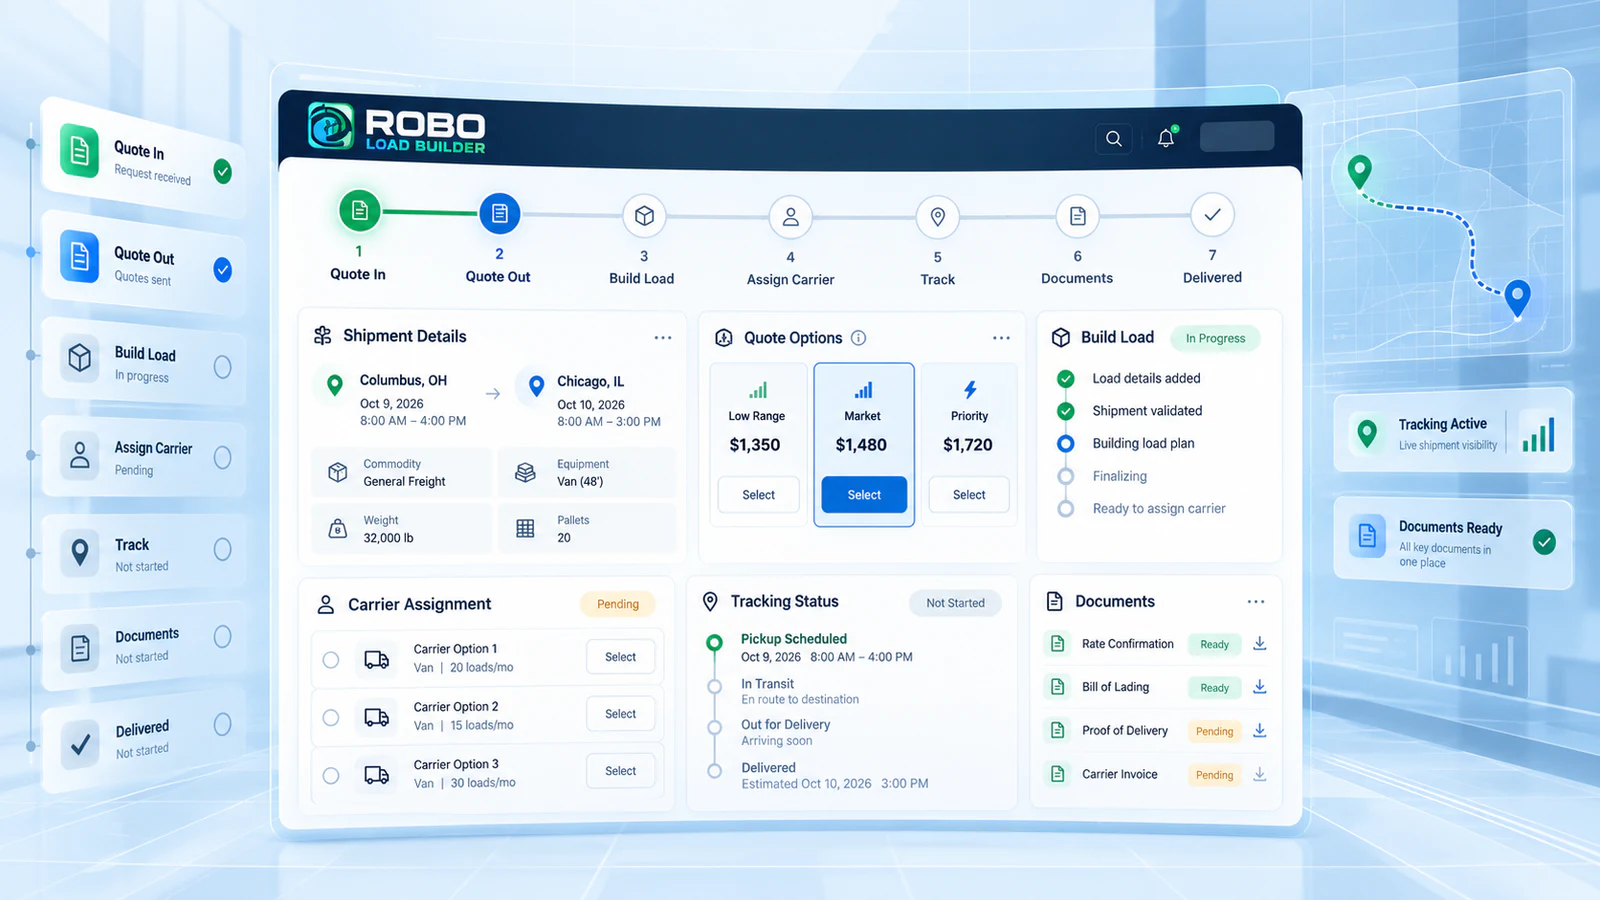Click the 'Pending' Carrier Assignment badge
Viewport: 1600px width, 900px height.
[618, 604]
